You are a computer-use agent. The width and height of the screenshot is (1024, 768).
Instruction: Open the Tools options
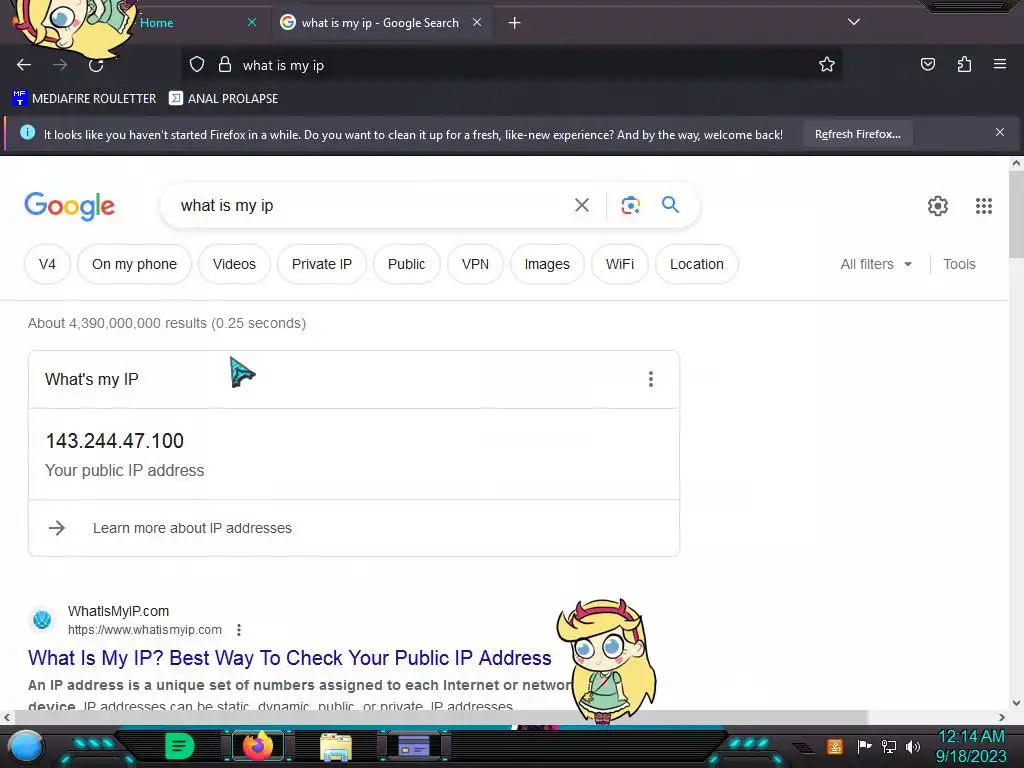pos(959,264)
